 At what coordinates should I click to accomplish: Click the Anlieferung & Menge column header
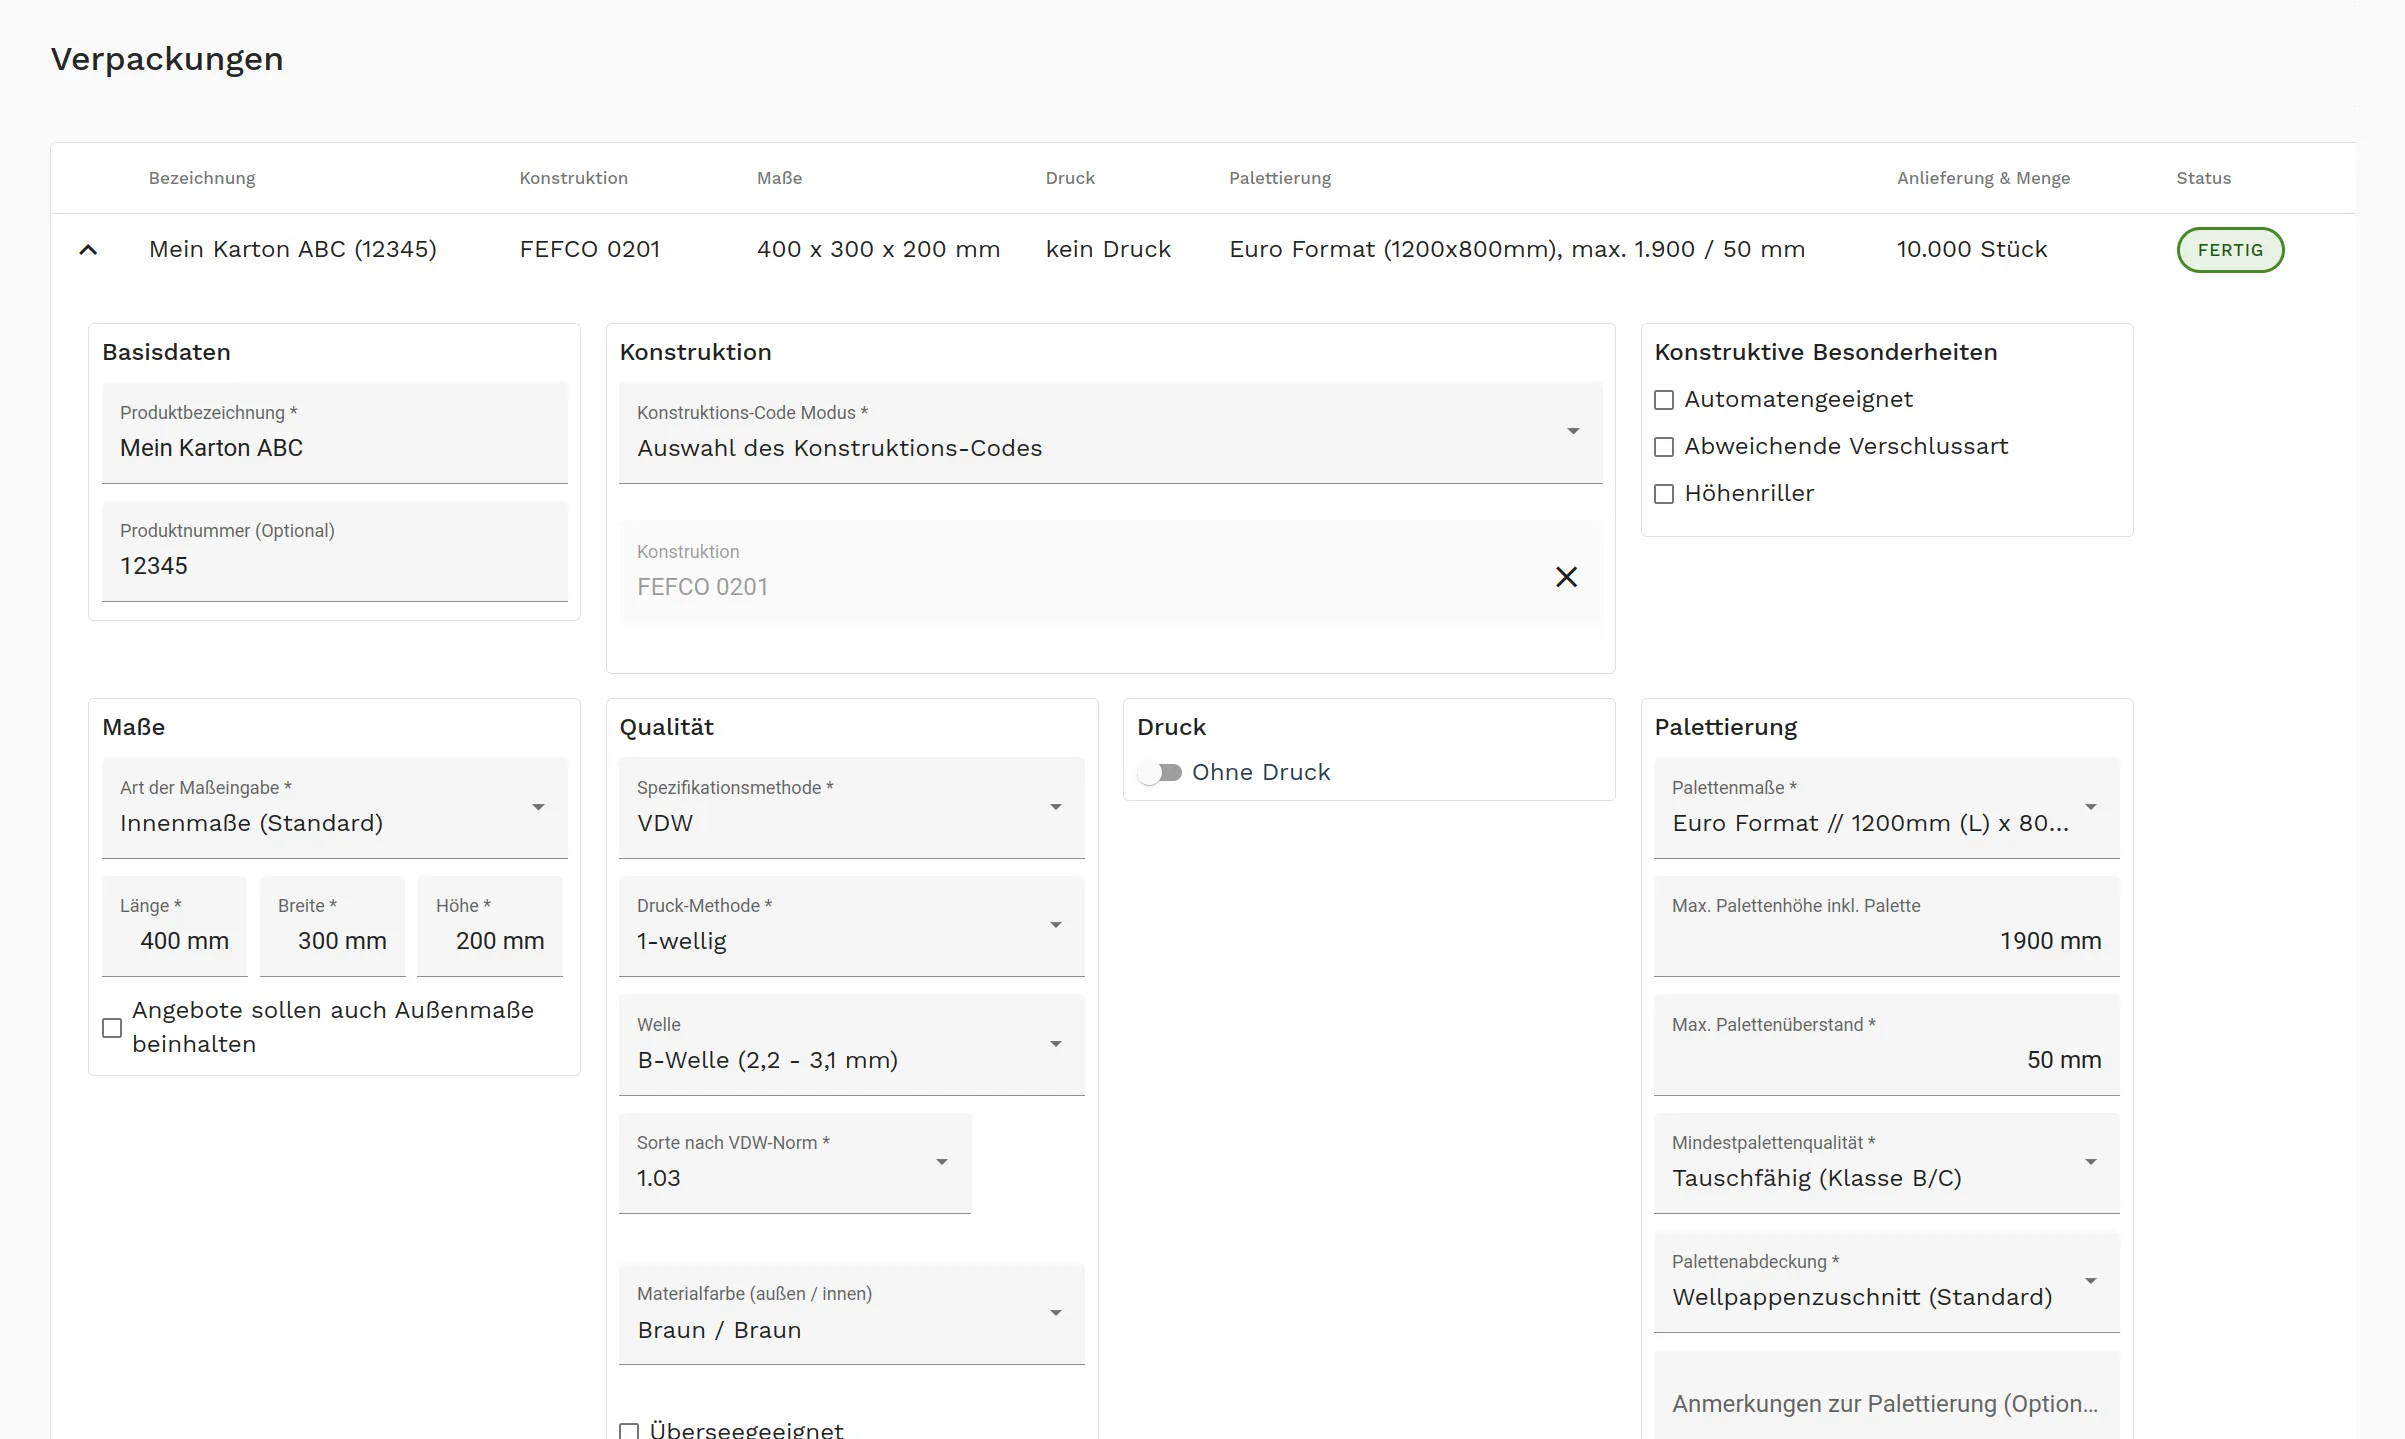click(x=1983, y=178)
